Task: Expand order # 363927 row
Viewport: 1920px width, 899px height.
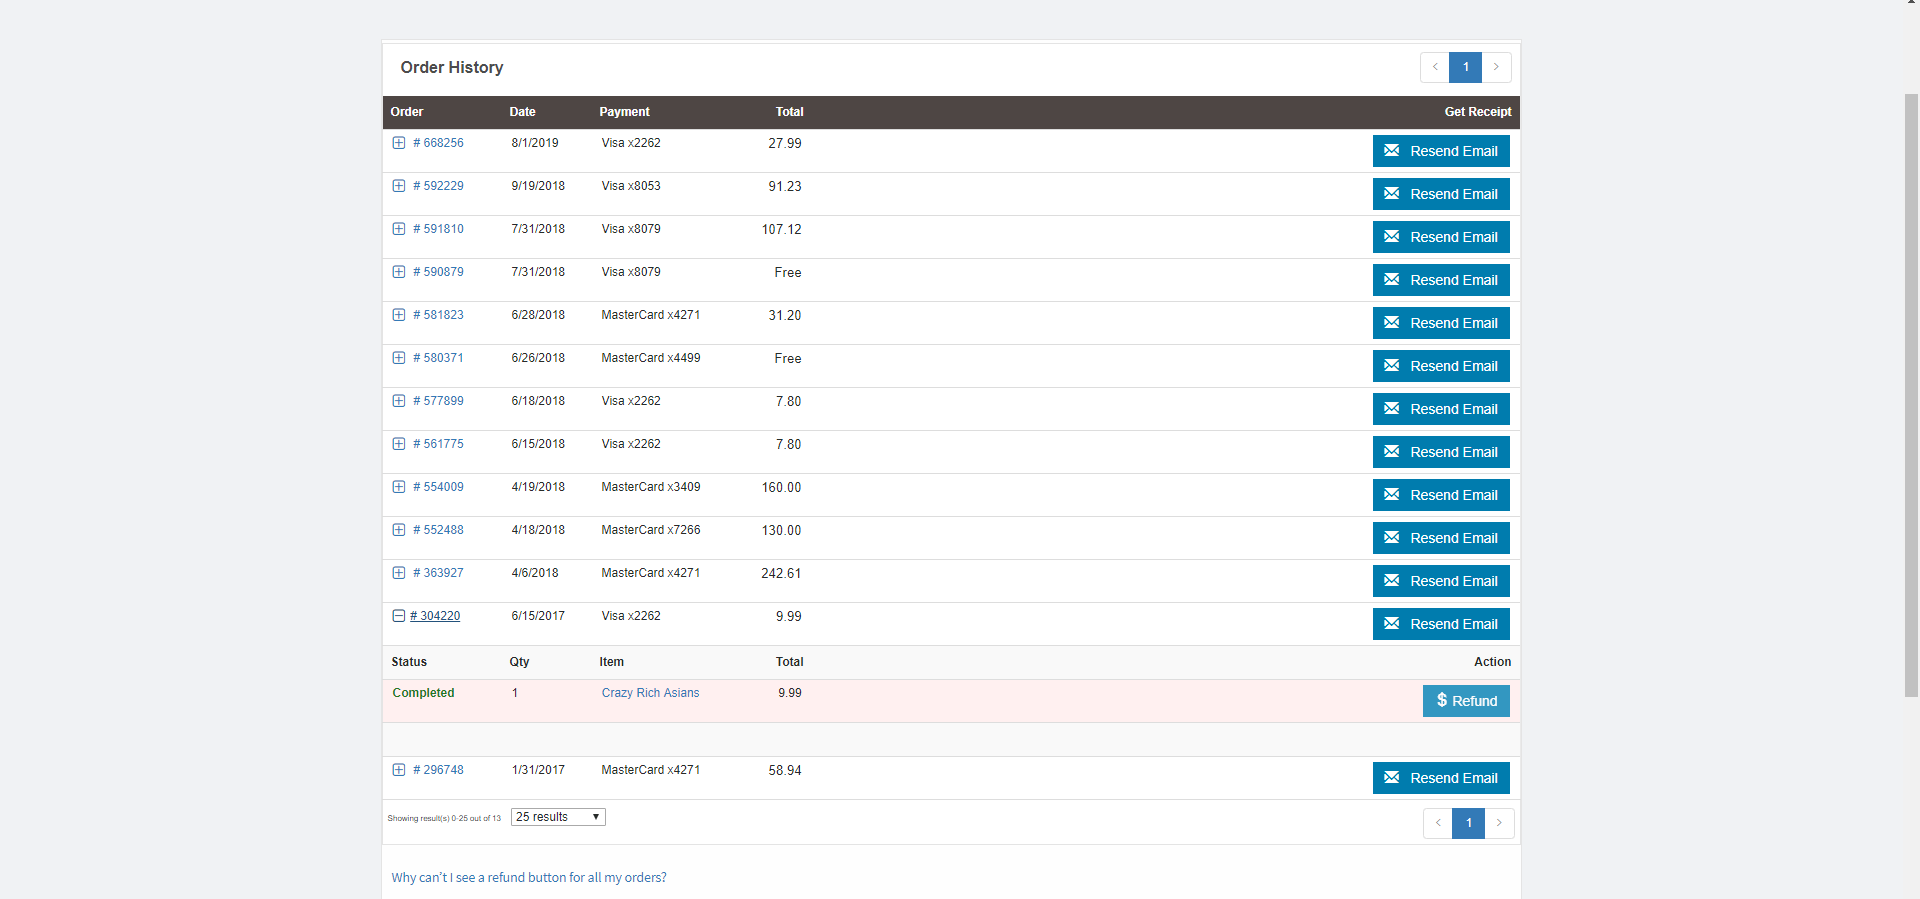Action: point(398,573)
